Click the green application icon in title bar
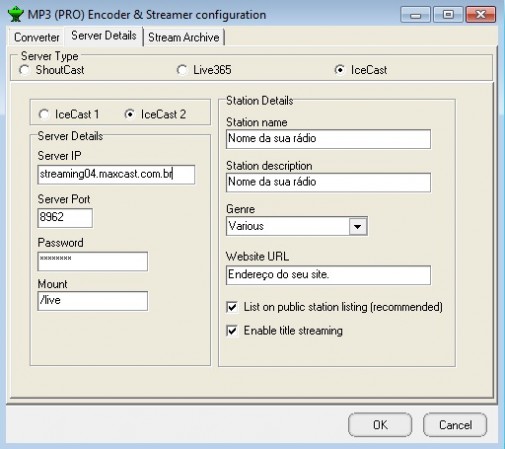This screenshot has width=505, height=449. [15, 14]
